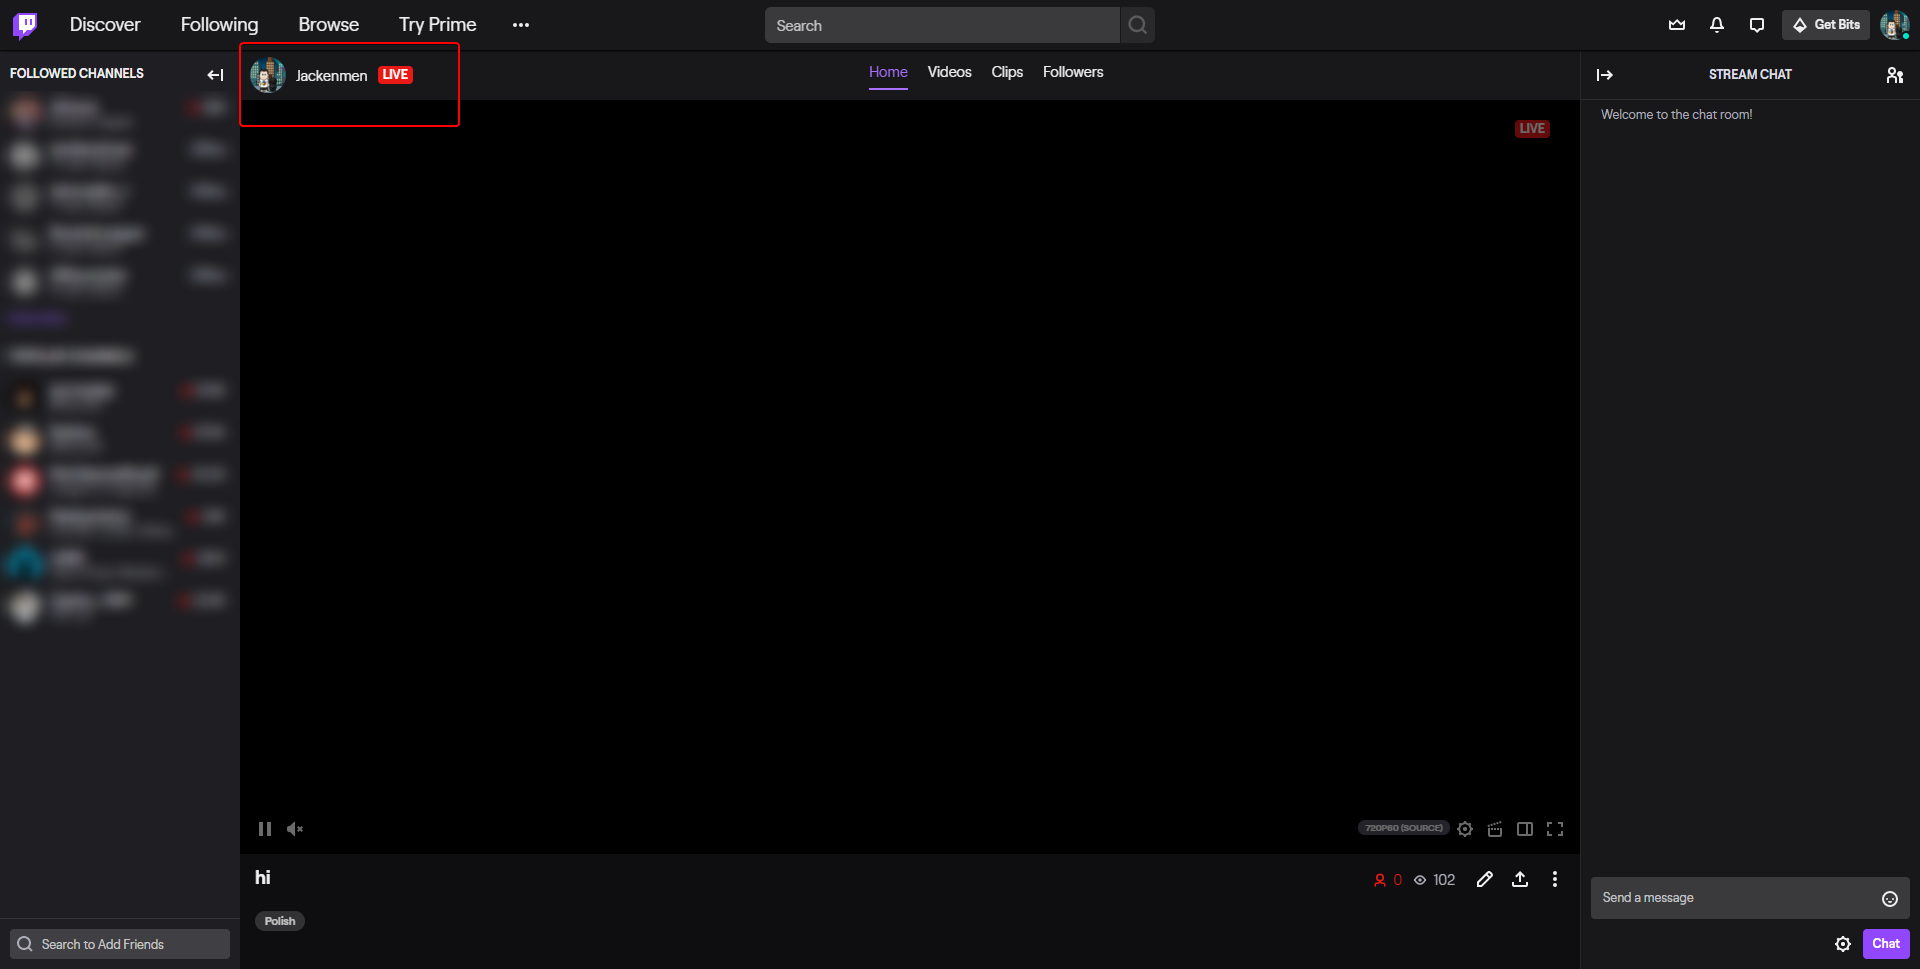This screenshot has width=1920, height=969.
Task: Enter fullscreen playback
Action: tap(1555, 828)
